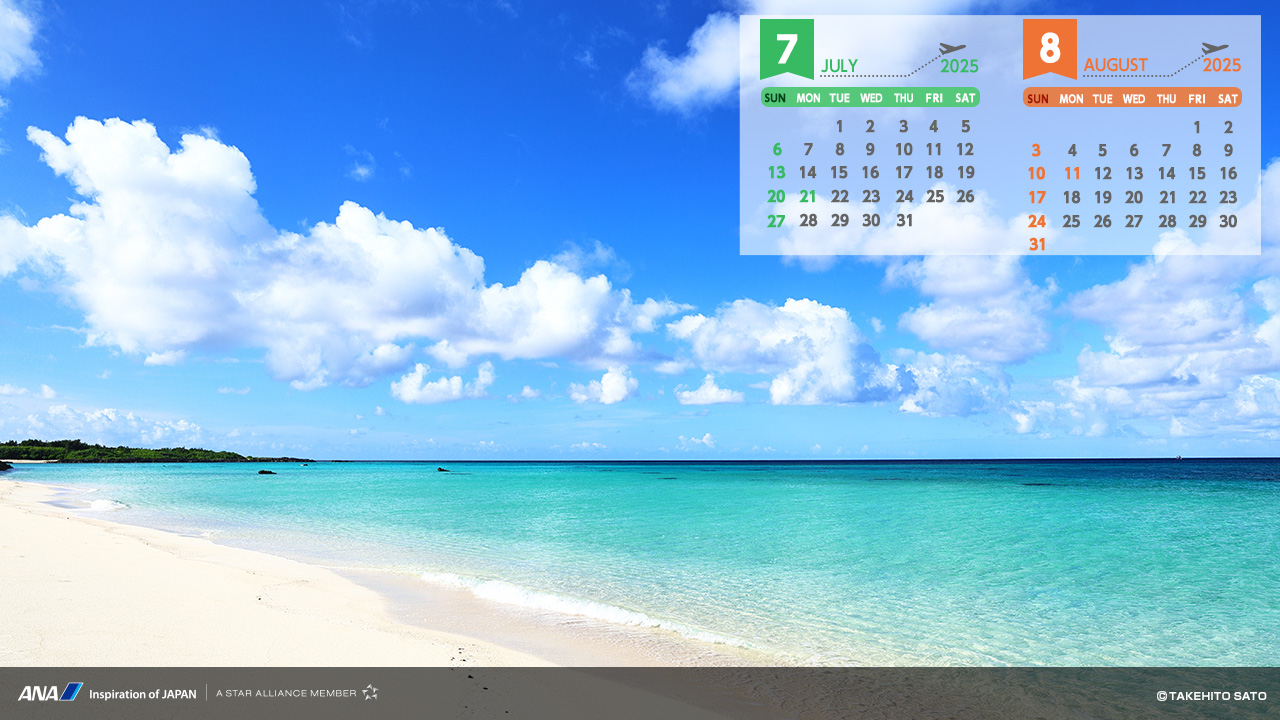1280x720 pixels.
Task: Click the airplane icon above July 2025
Action: 952,49
